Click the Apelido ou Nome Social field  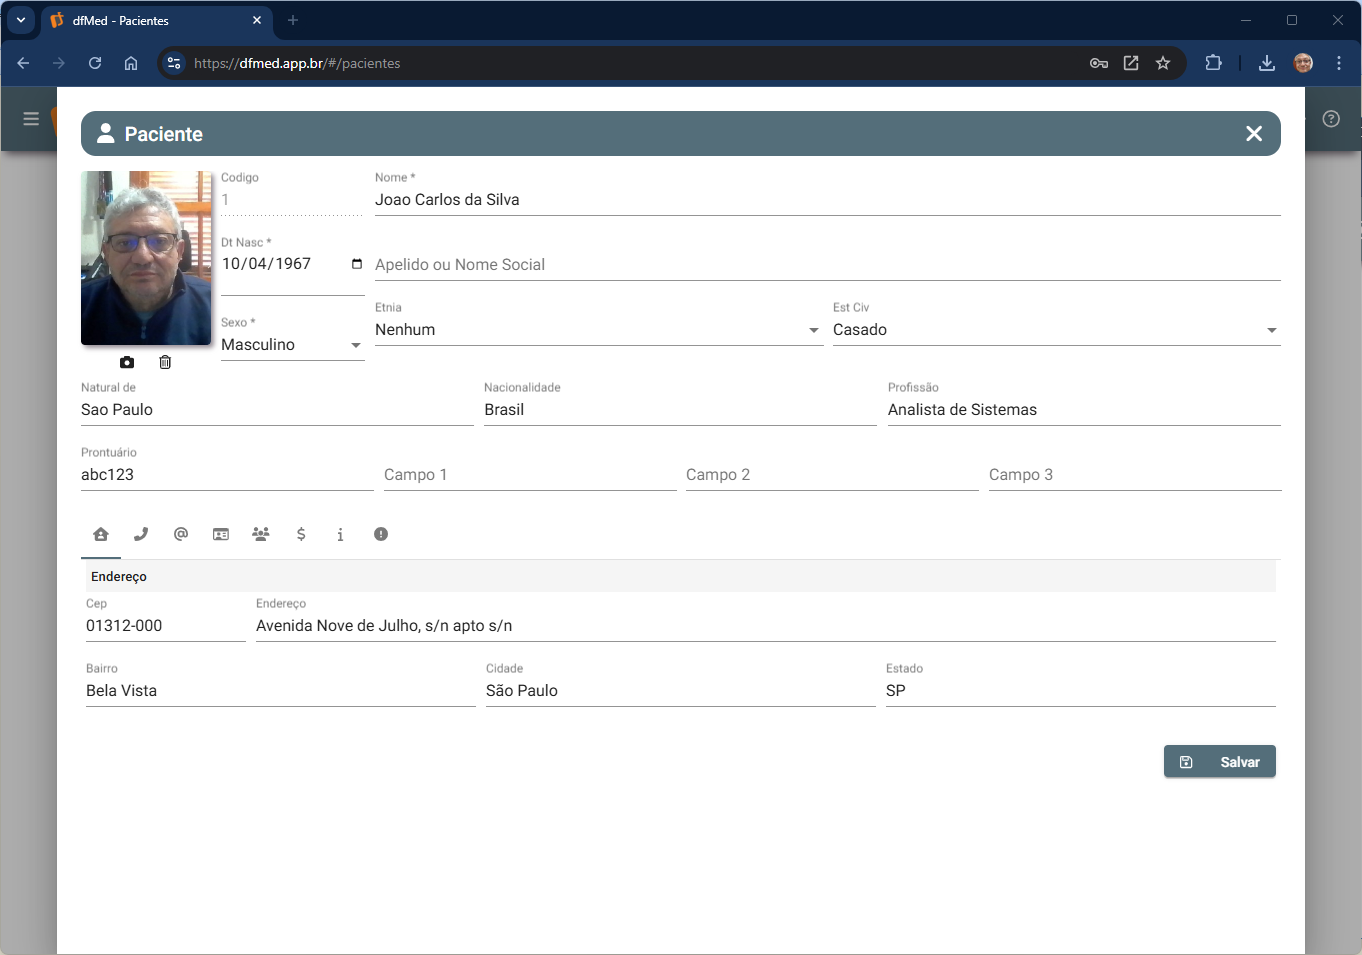(x=828, y=265)
